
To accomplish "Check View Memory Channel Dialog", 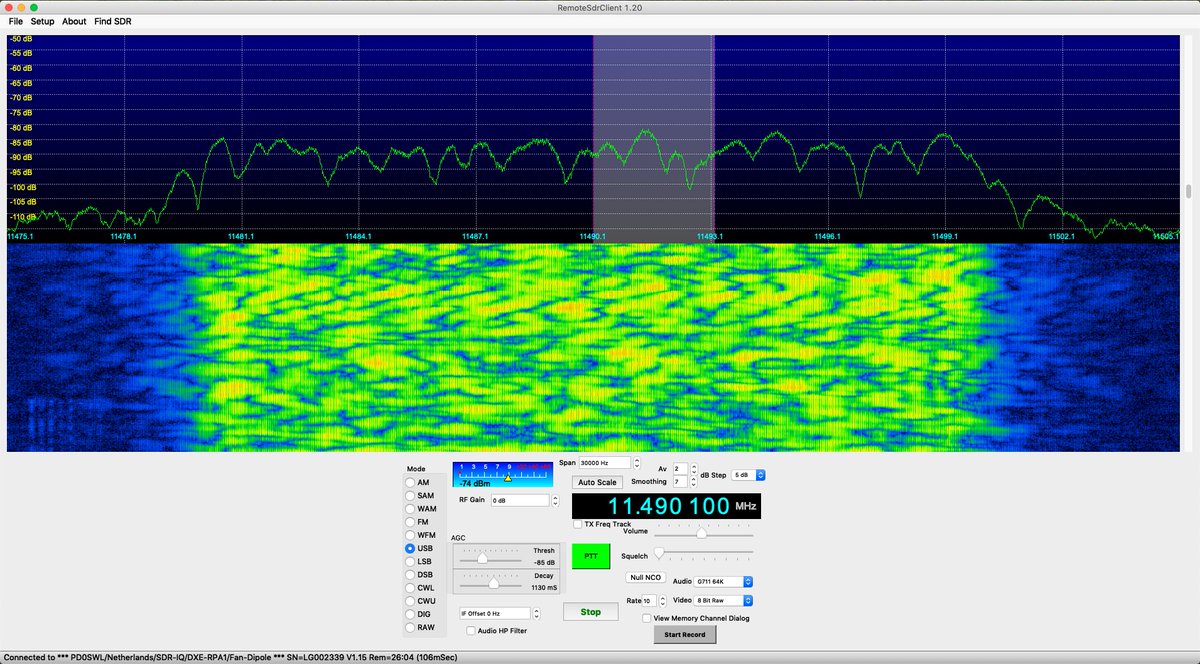I will pyautogui.click(x=646, y=618).
